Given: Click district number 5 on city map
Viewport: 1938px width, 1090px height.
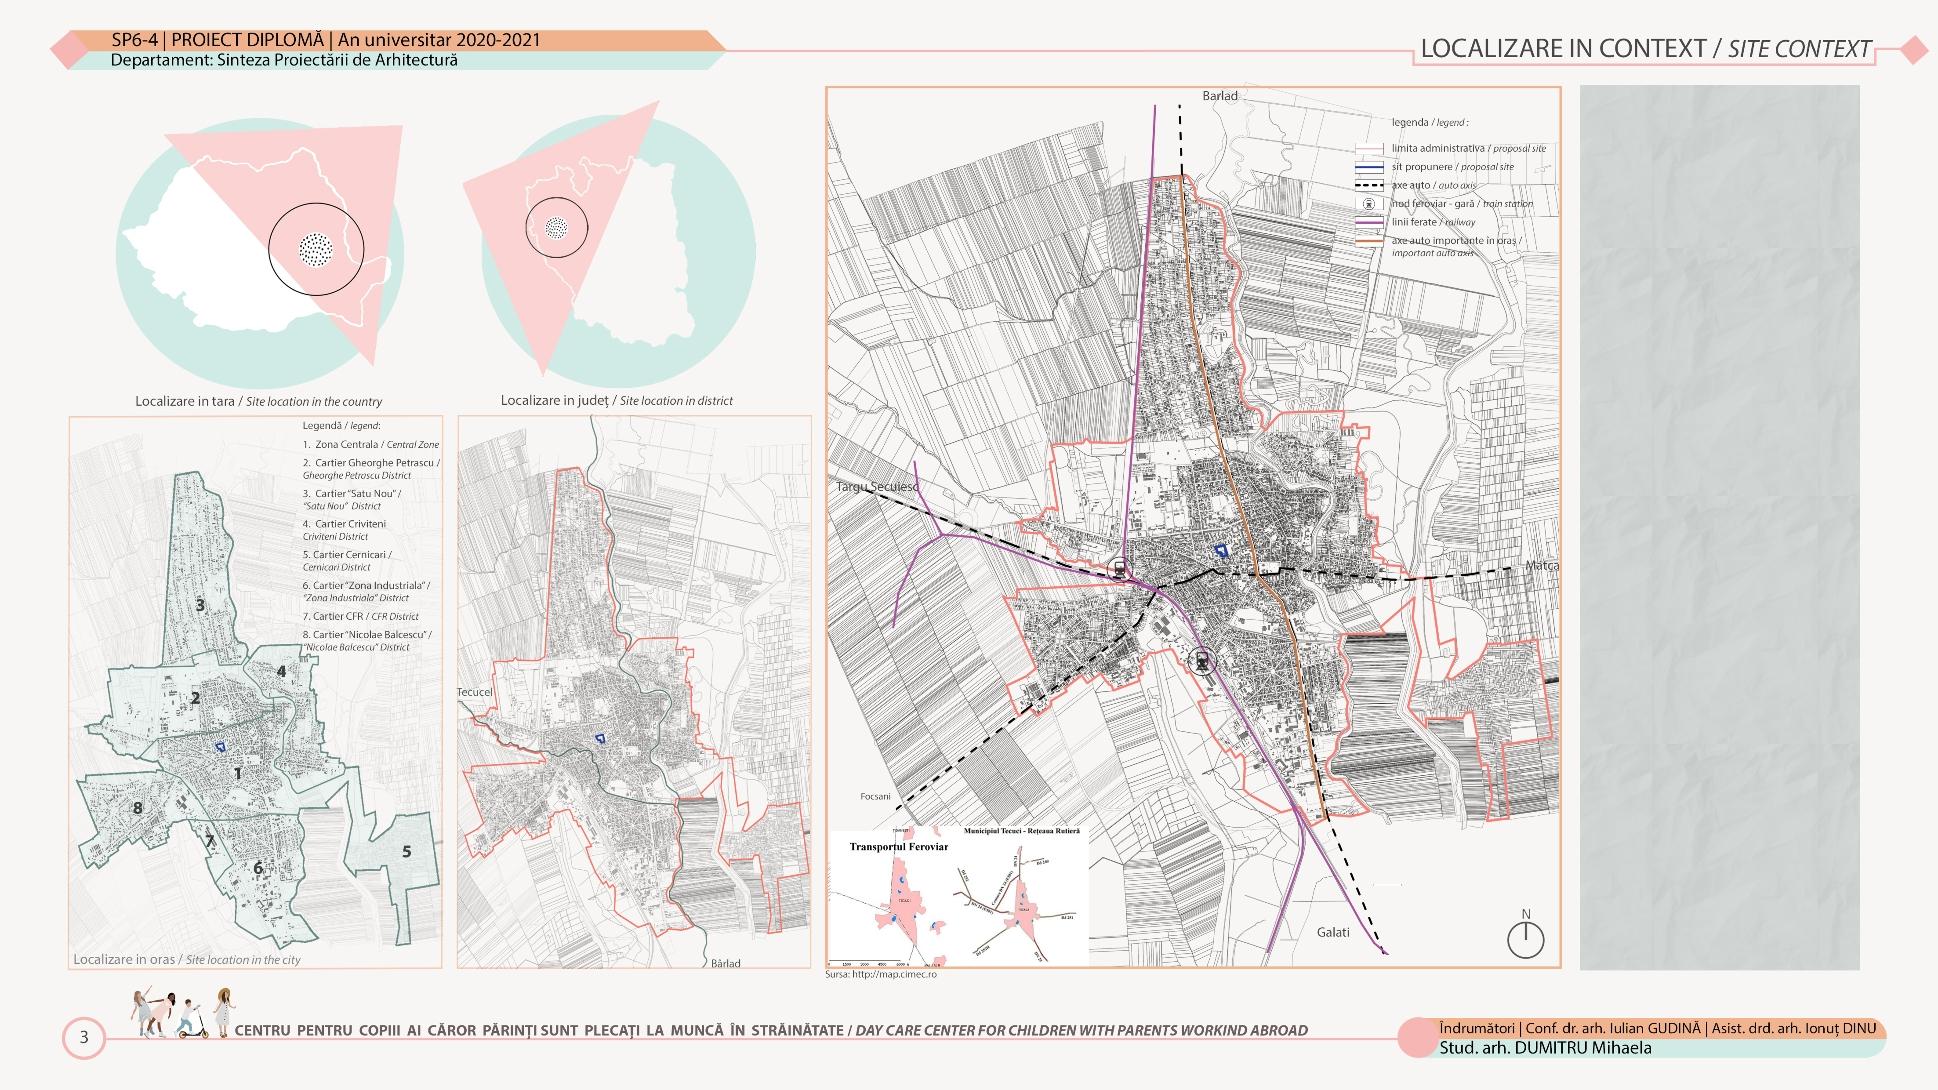Looking at the screenshot, I should click(x=406, y=852).
